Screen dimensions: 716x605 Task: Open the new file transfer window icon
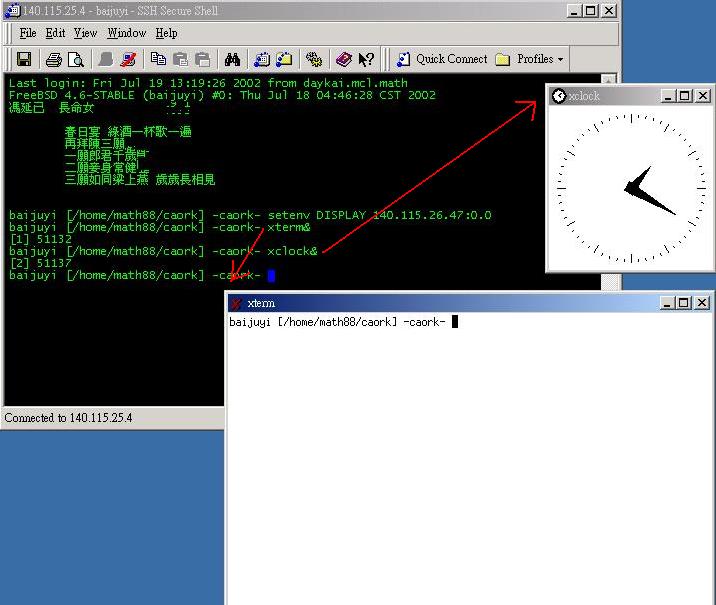[285, 59]
